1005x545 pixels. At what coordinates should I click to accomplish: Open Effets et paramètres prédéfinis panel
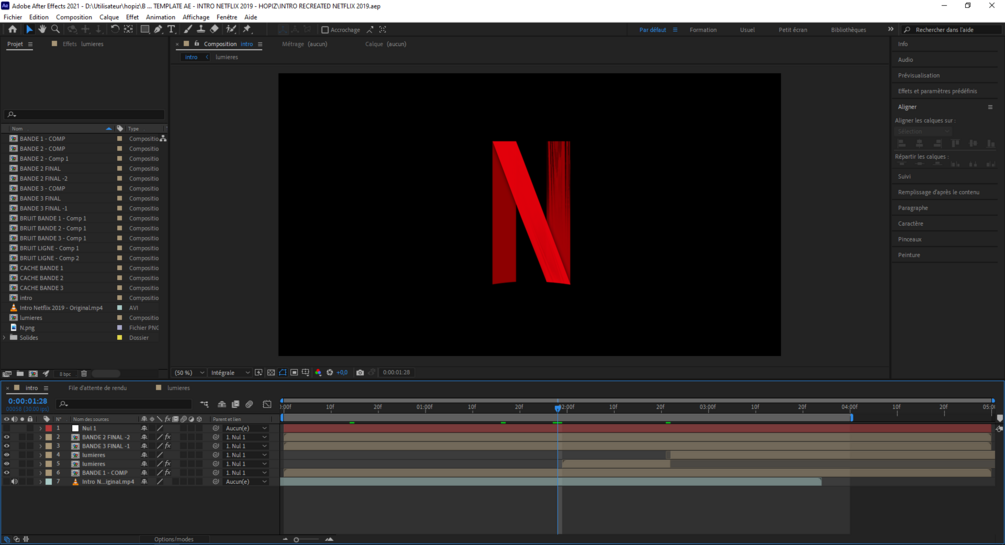[x=937, y=91]
